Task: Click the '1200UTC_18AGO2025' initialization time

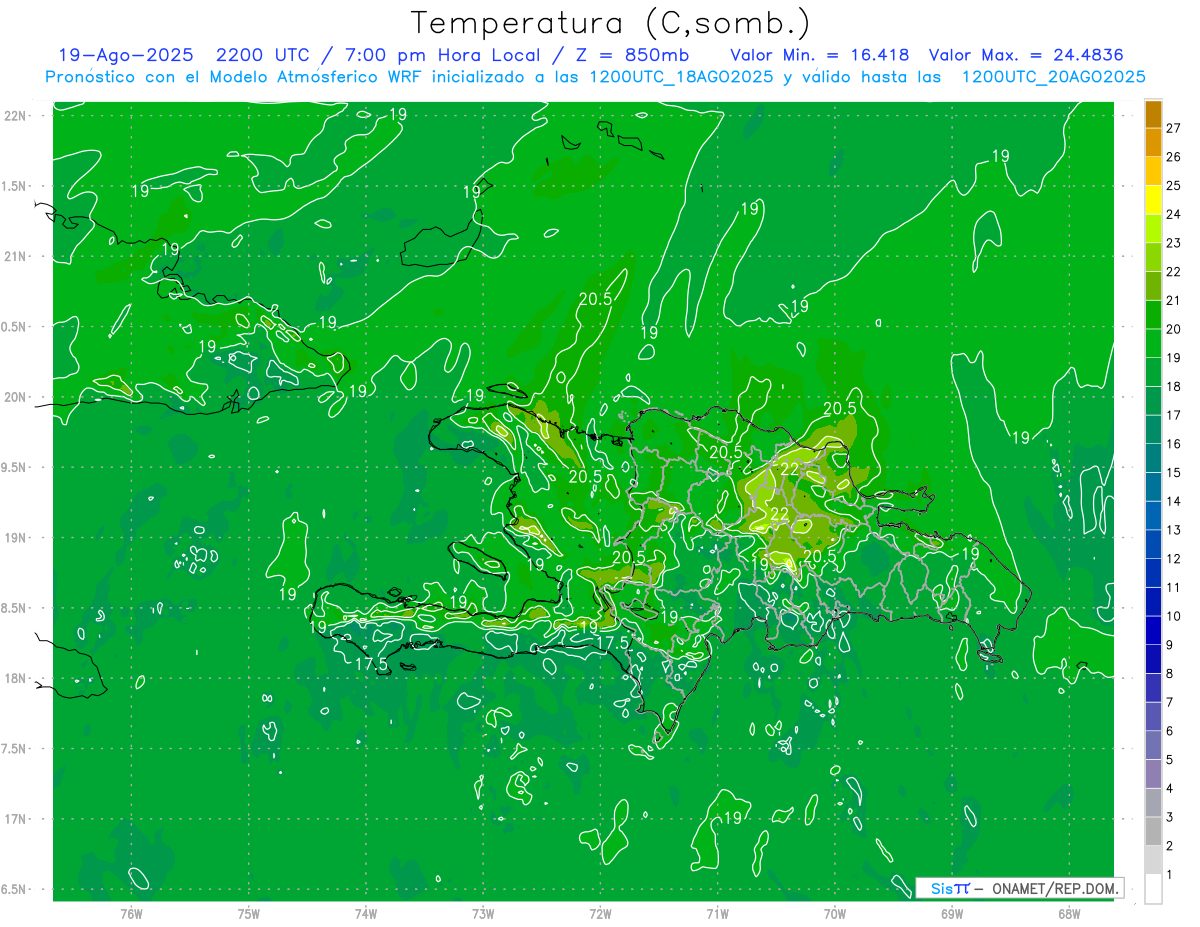Action: (x=681, y=77)
